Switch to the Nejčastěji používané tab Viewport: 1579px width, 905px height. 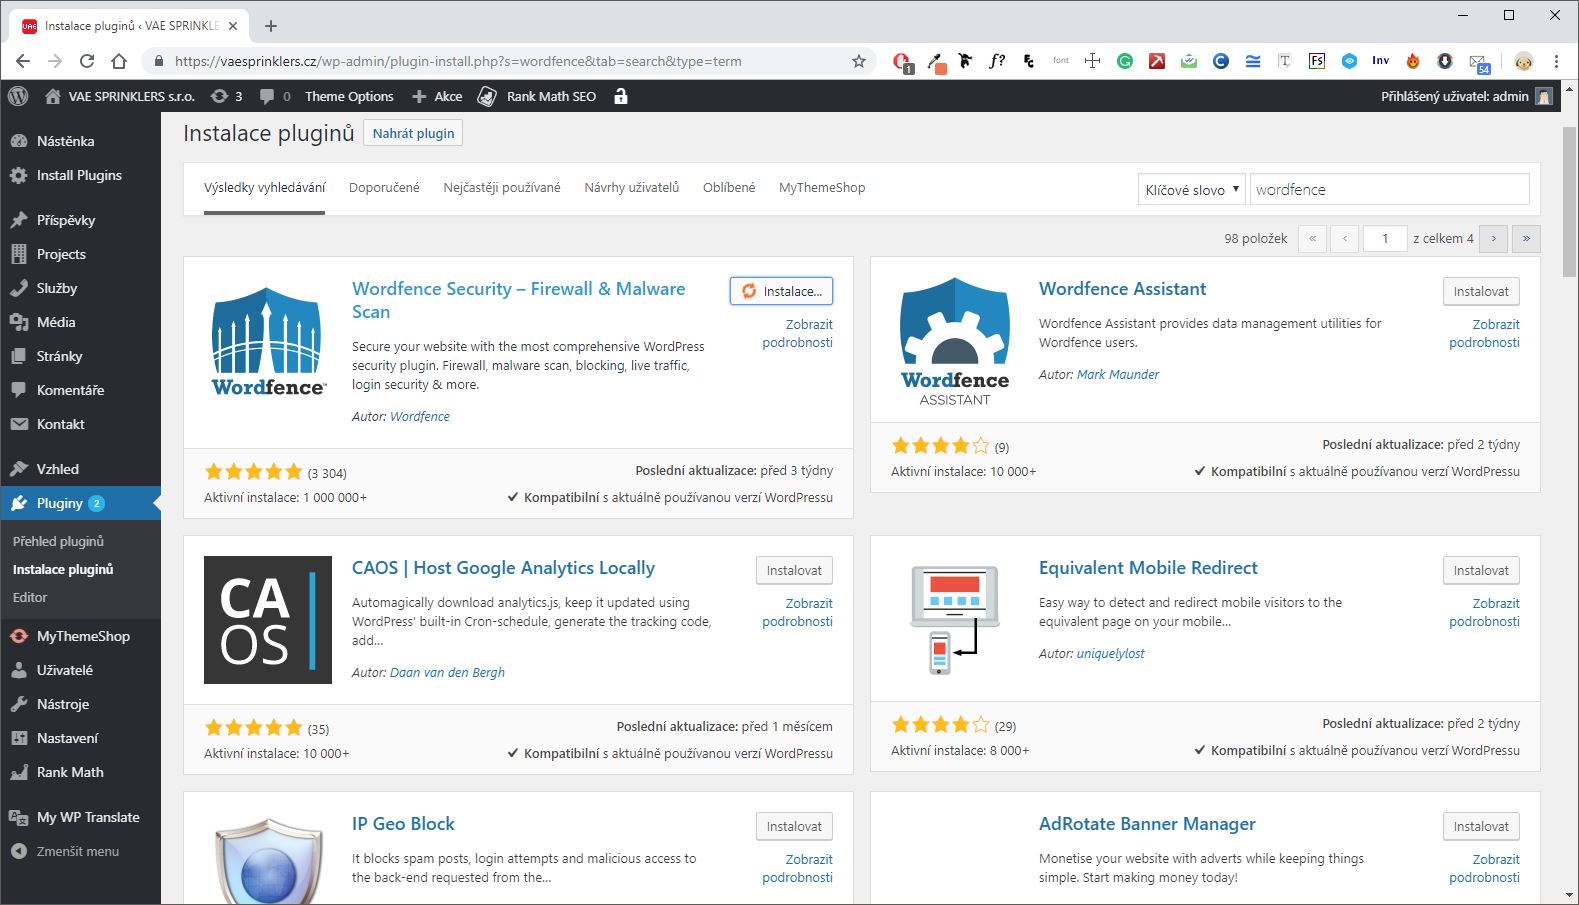(502, 187)
